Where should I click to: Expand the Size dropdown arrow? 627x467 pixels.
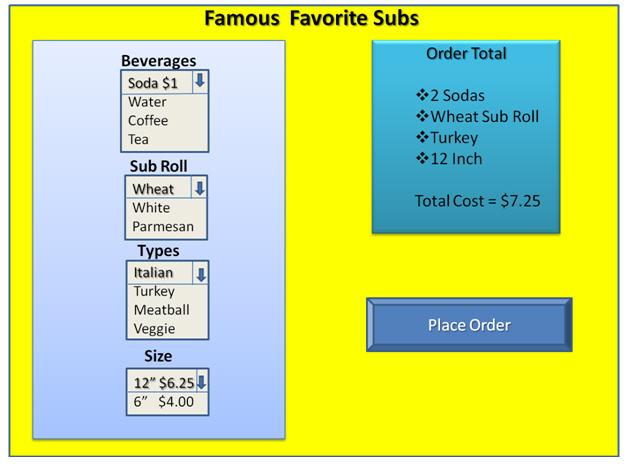click(x=201, y=382)
